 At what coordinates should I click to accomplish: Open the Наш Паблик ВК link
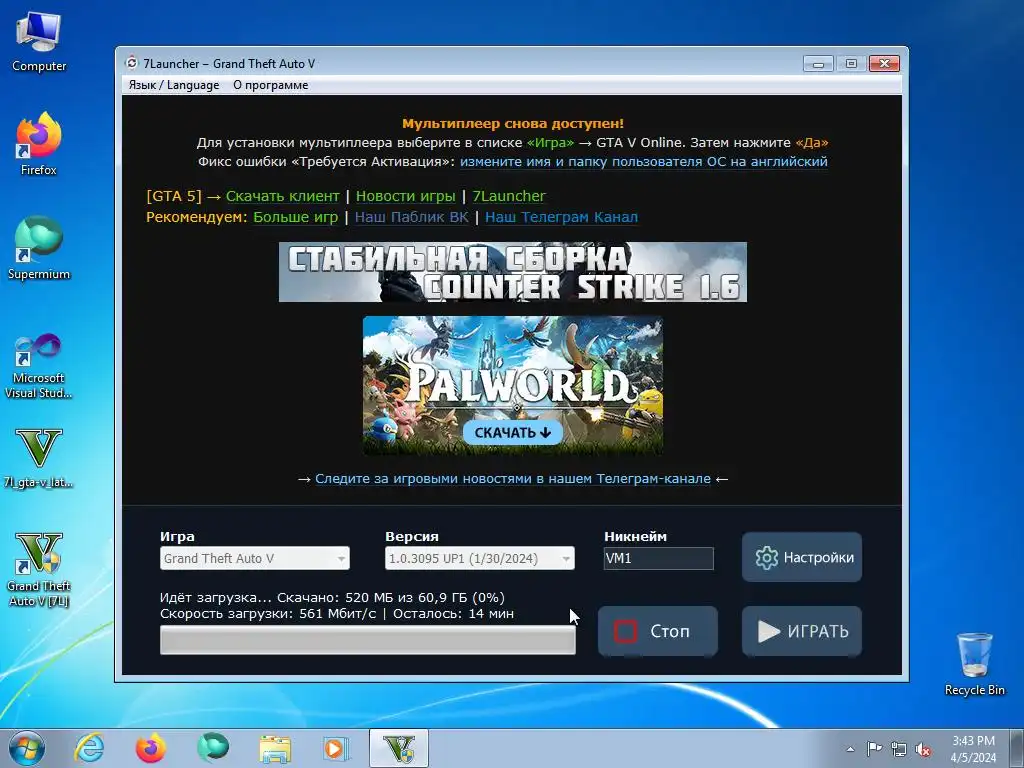[x=411, y=217]
